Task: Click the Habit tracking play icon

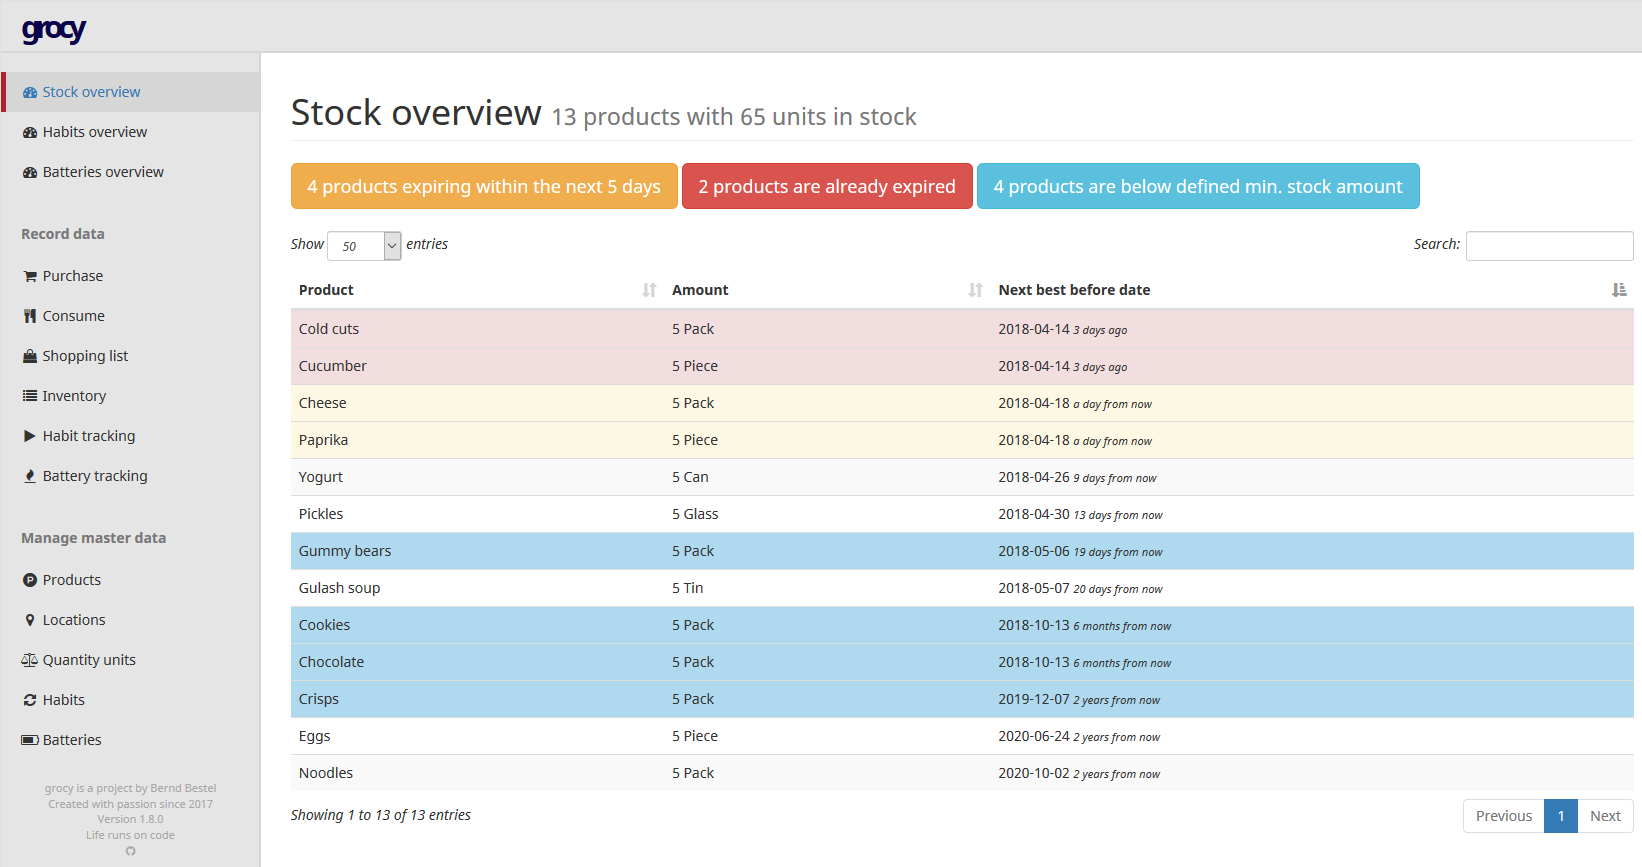Action: tap(30, 436)
